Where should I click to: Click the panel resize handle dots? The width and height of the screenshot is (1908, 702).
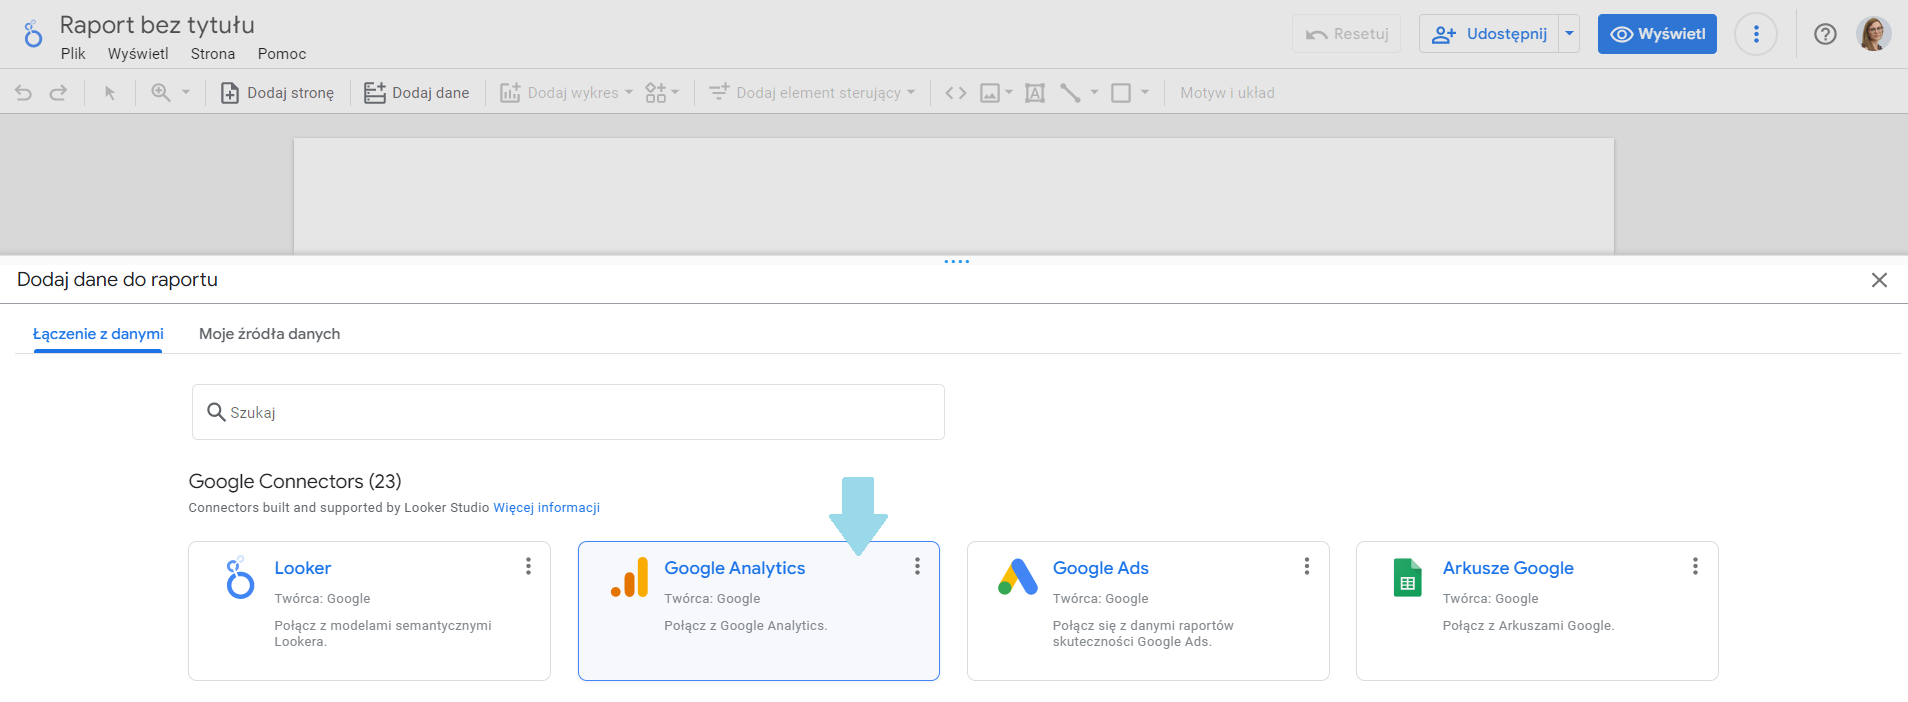(x=957, y=262)
